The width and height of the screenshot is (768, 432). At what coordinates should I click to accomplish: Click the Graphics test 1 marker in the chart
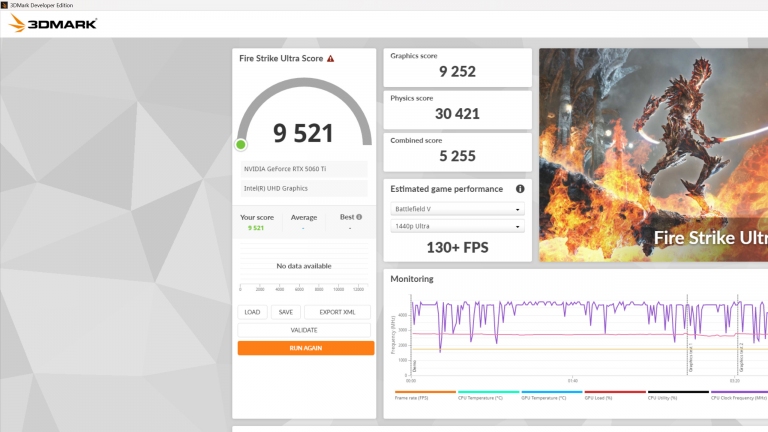coord(691,358)
